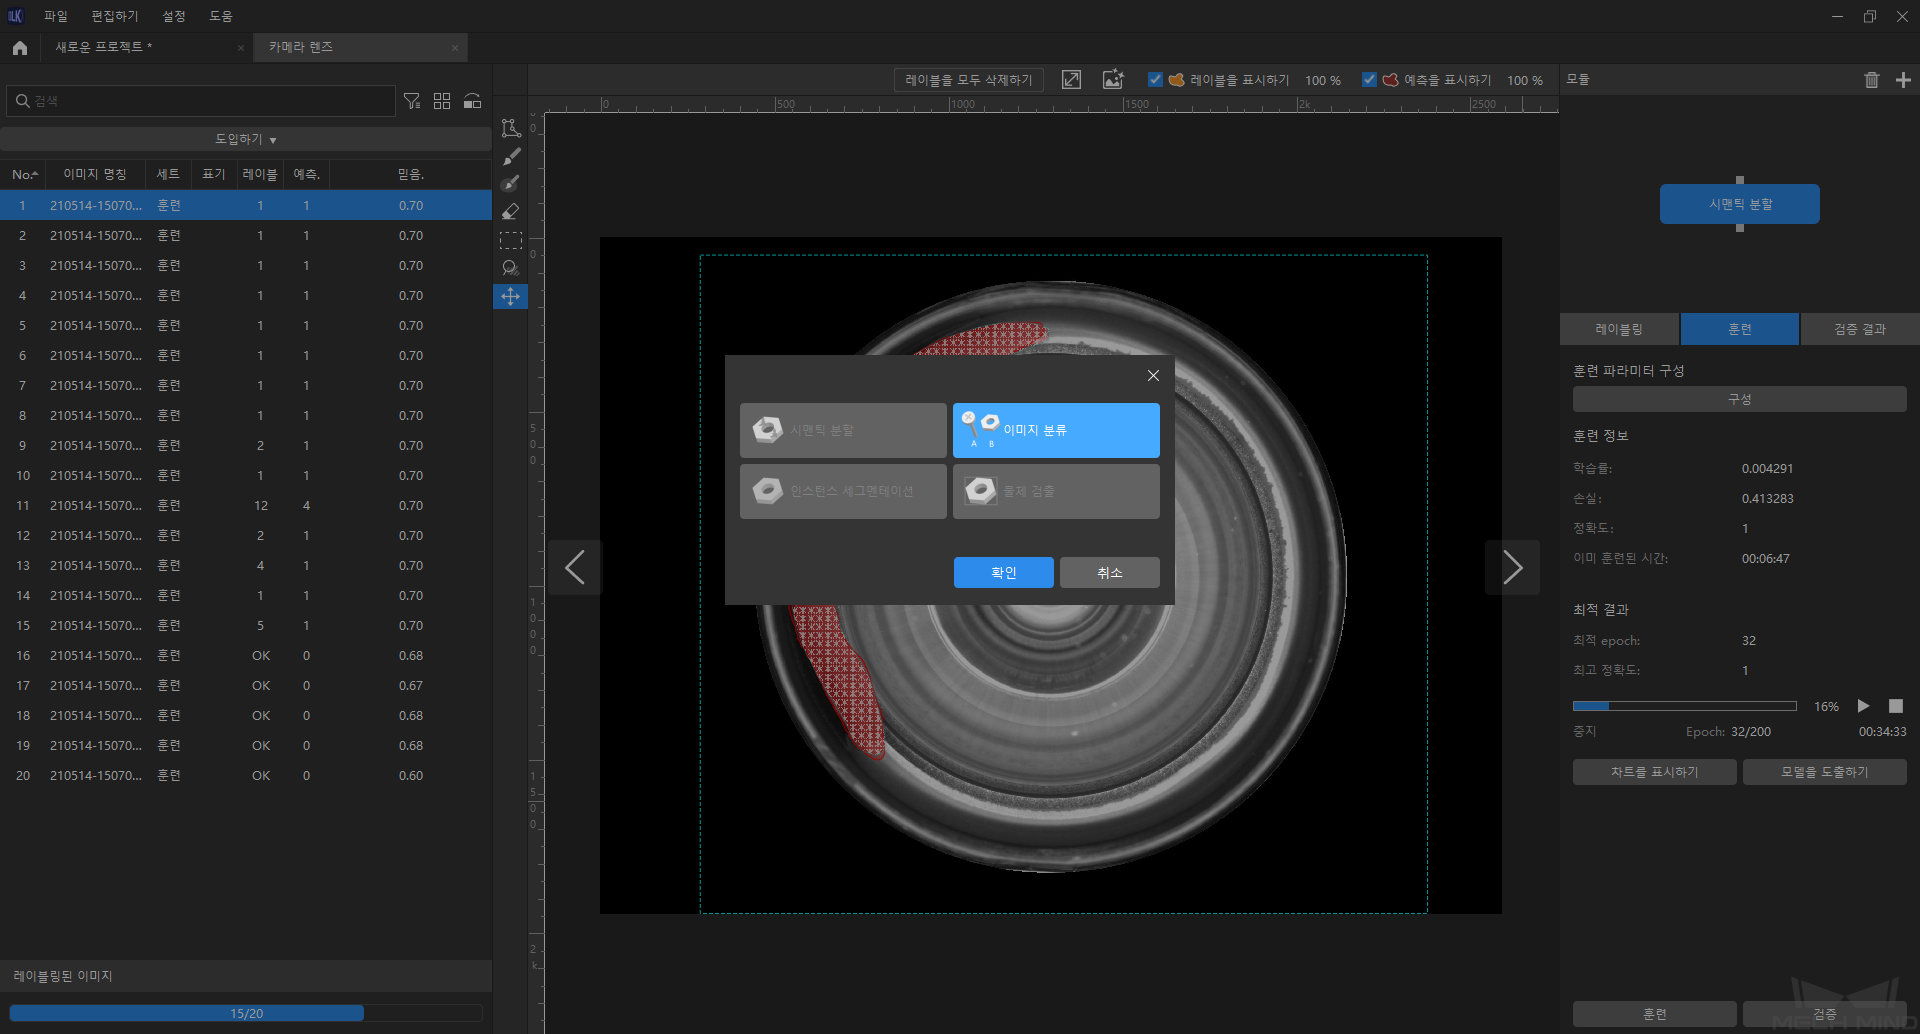
Task: Toggle 레이블을 표시하기 checkbox
Action: tap(1155, 80)
